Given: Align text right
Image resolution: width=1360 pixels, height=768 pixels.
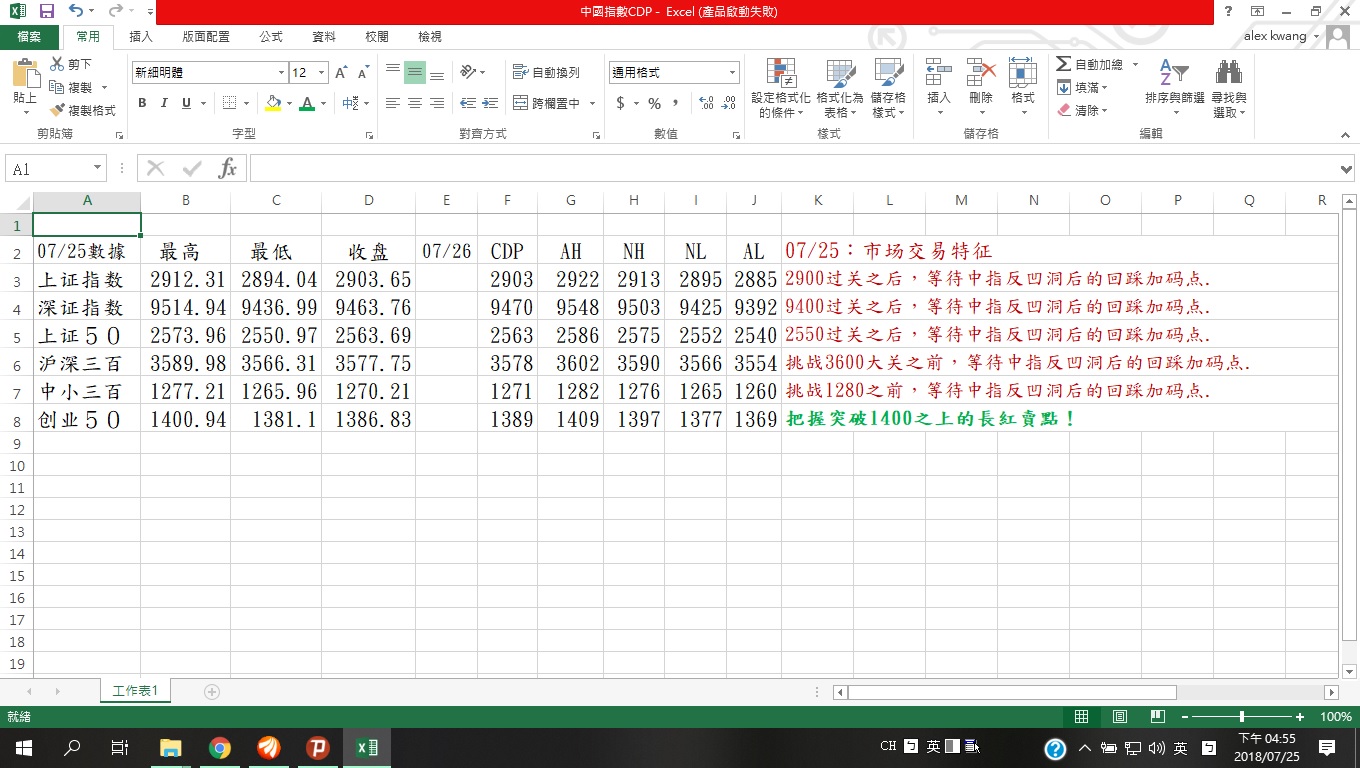Looking at the screenshot, I should [437, 103].
